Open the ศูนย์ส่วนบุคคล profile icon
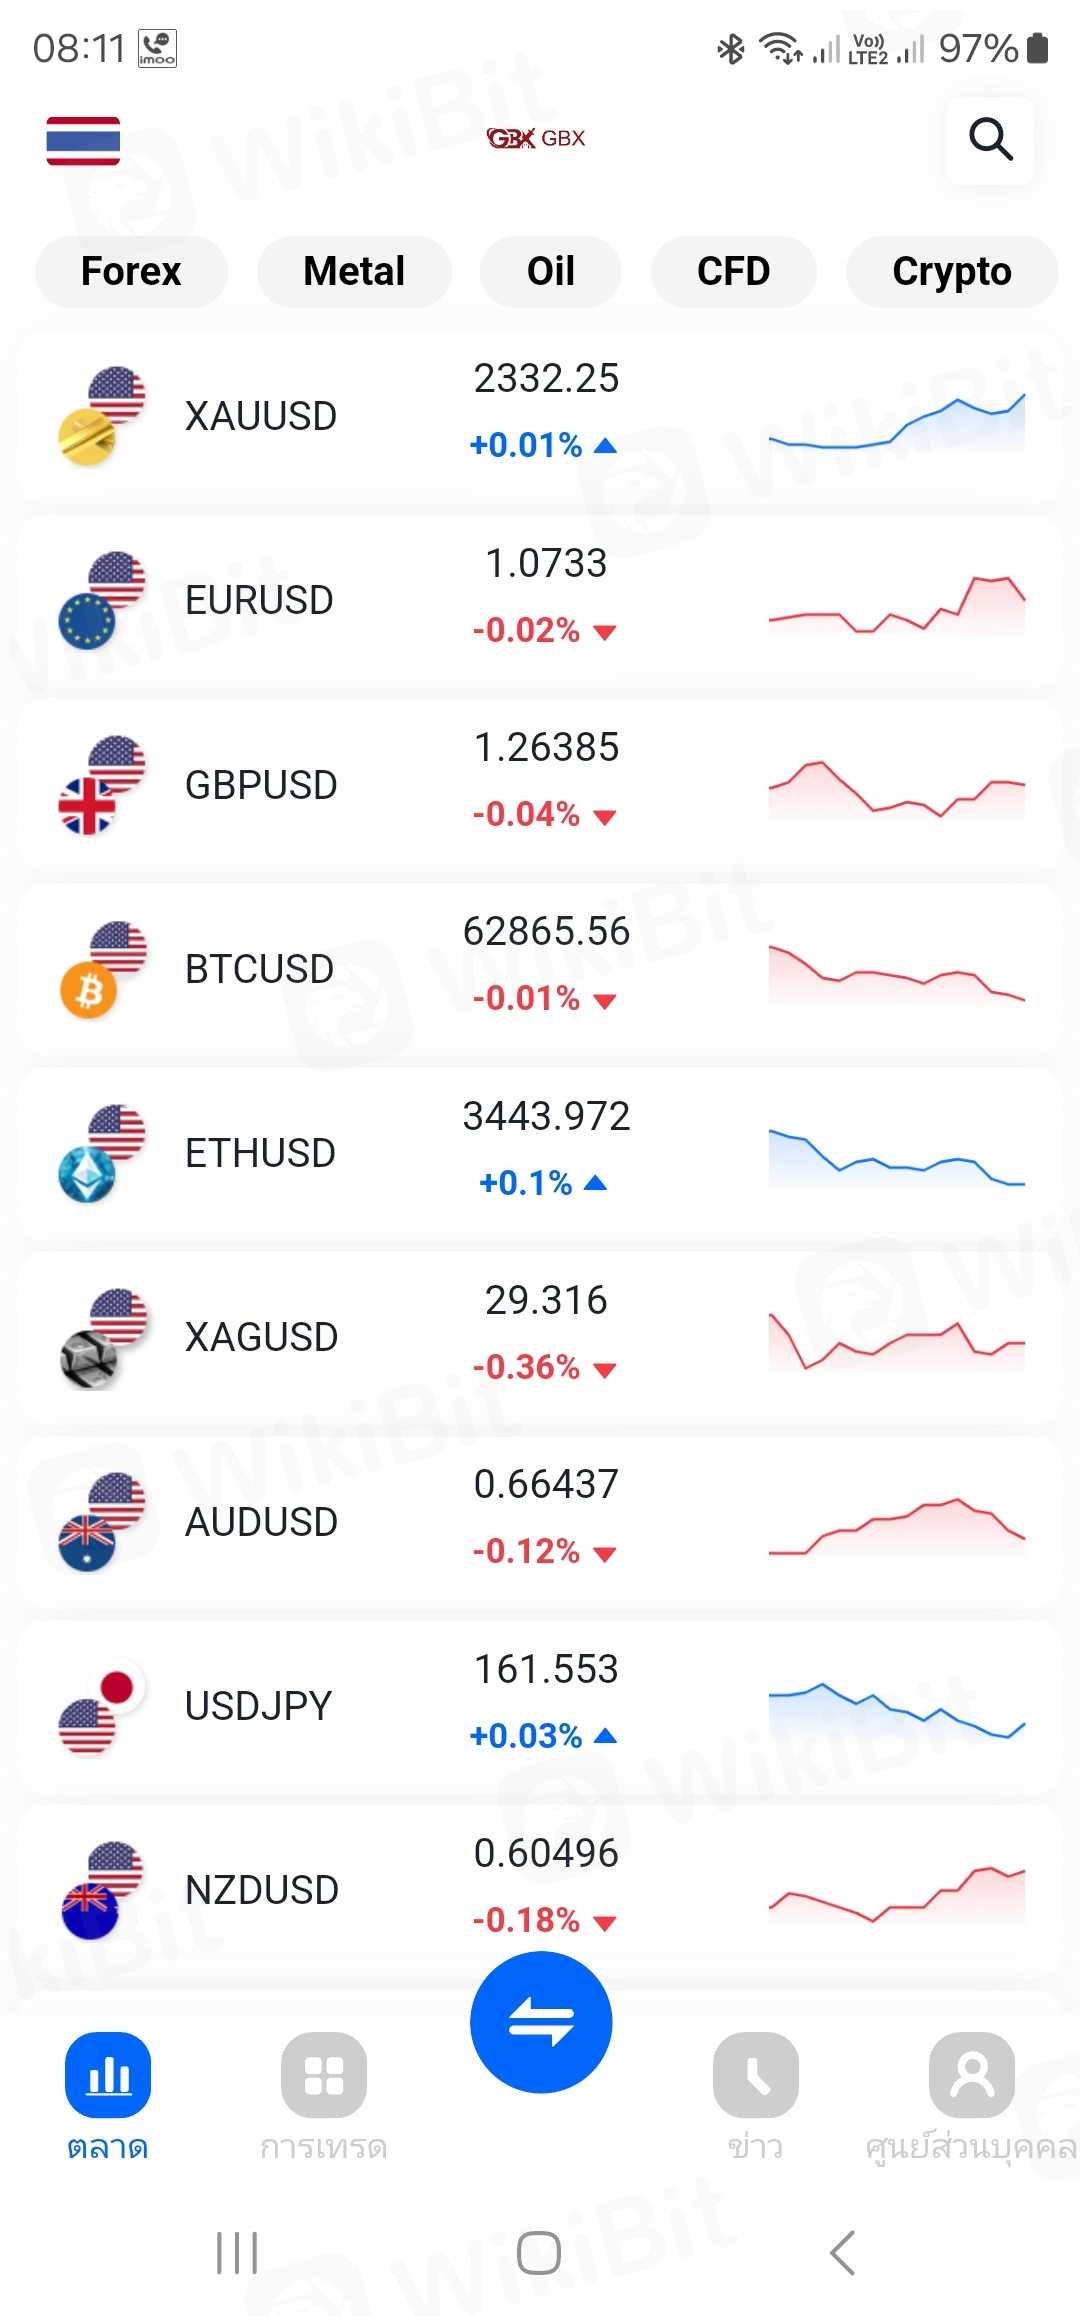1080x2316 pixels. coord(971,2075)
